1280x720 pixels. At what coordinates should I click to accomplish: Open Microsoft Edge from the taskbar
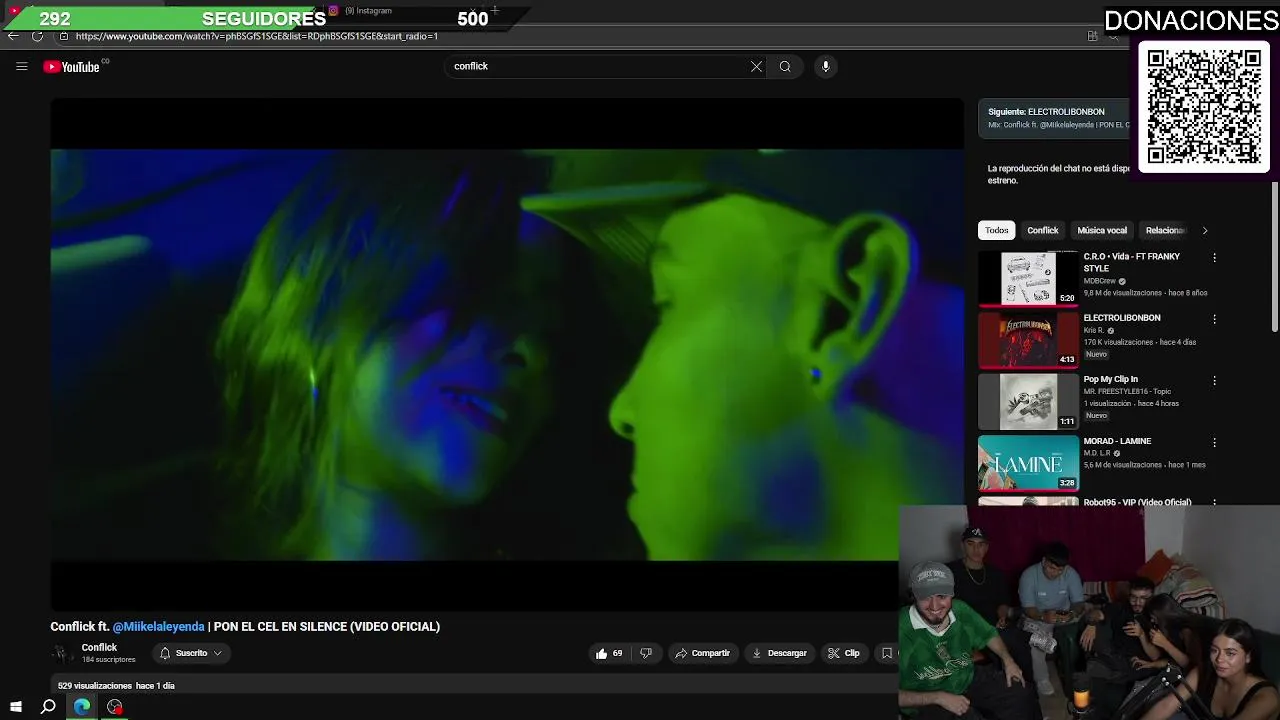click(82, 707)
